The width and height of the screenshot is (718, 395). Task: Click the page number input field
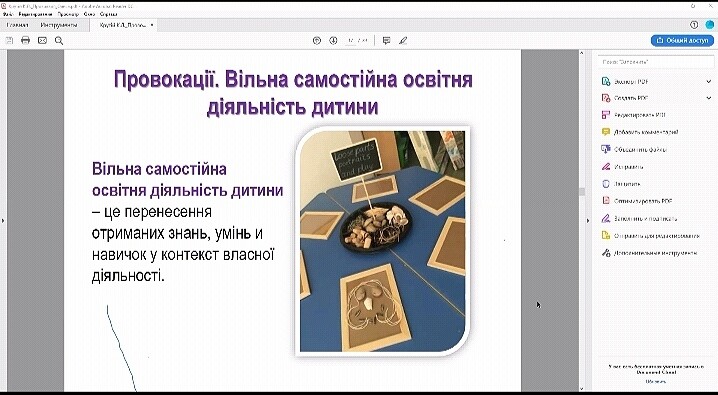click(351, 40)
